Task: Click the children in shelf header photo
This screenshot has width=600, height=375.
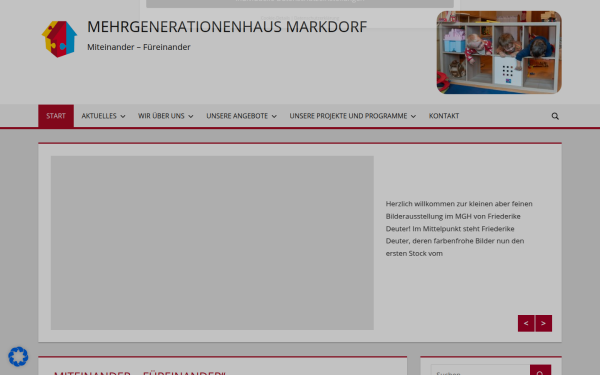Action: 499,52
